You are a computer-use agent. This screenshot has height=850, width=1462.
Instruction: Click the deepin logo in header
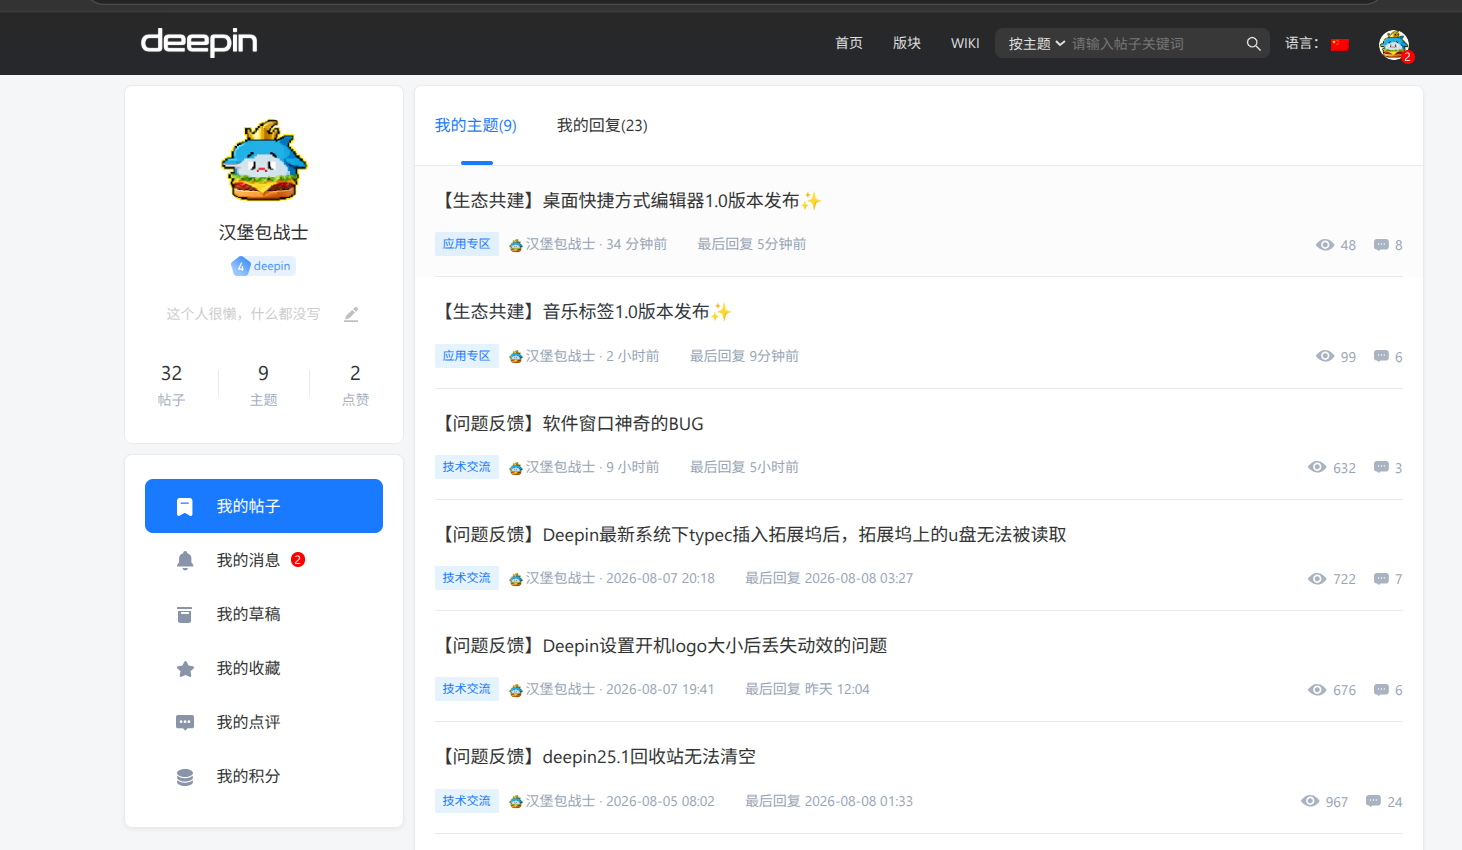coord(199,42)
